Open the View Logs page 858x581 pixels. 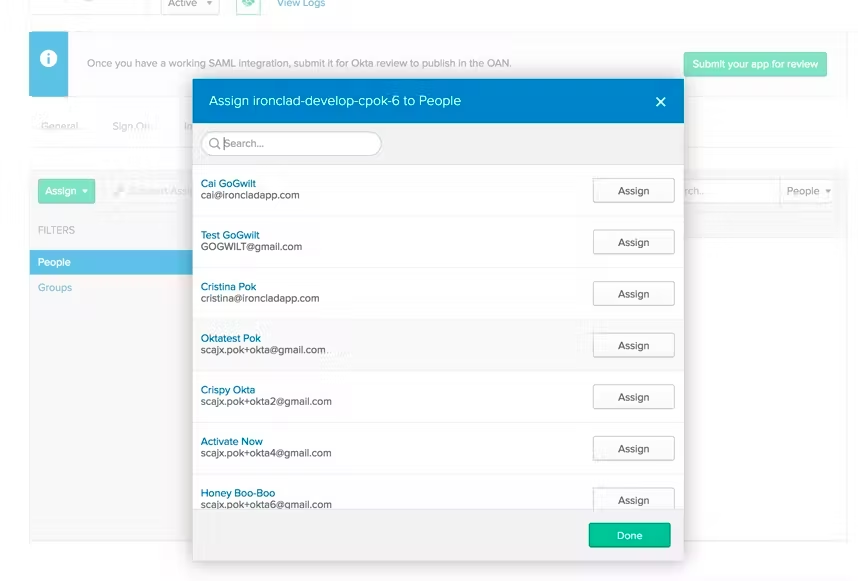(x=300, y=4)
